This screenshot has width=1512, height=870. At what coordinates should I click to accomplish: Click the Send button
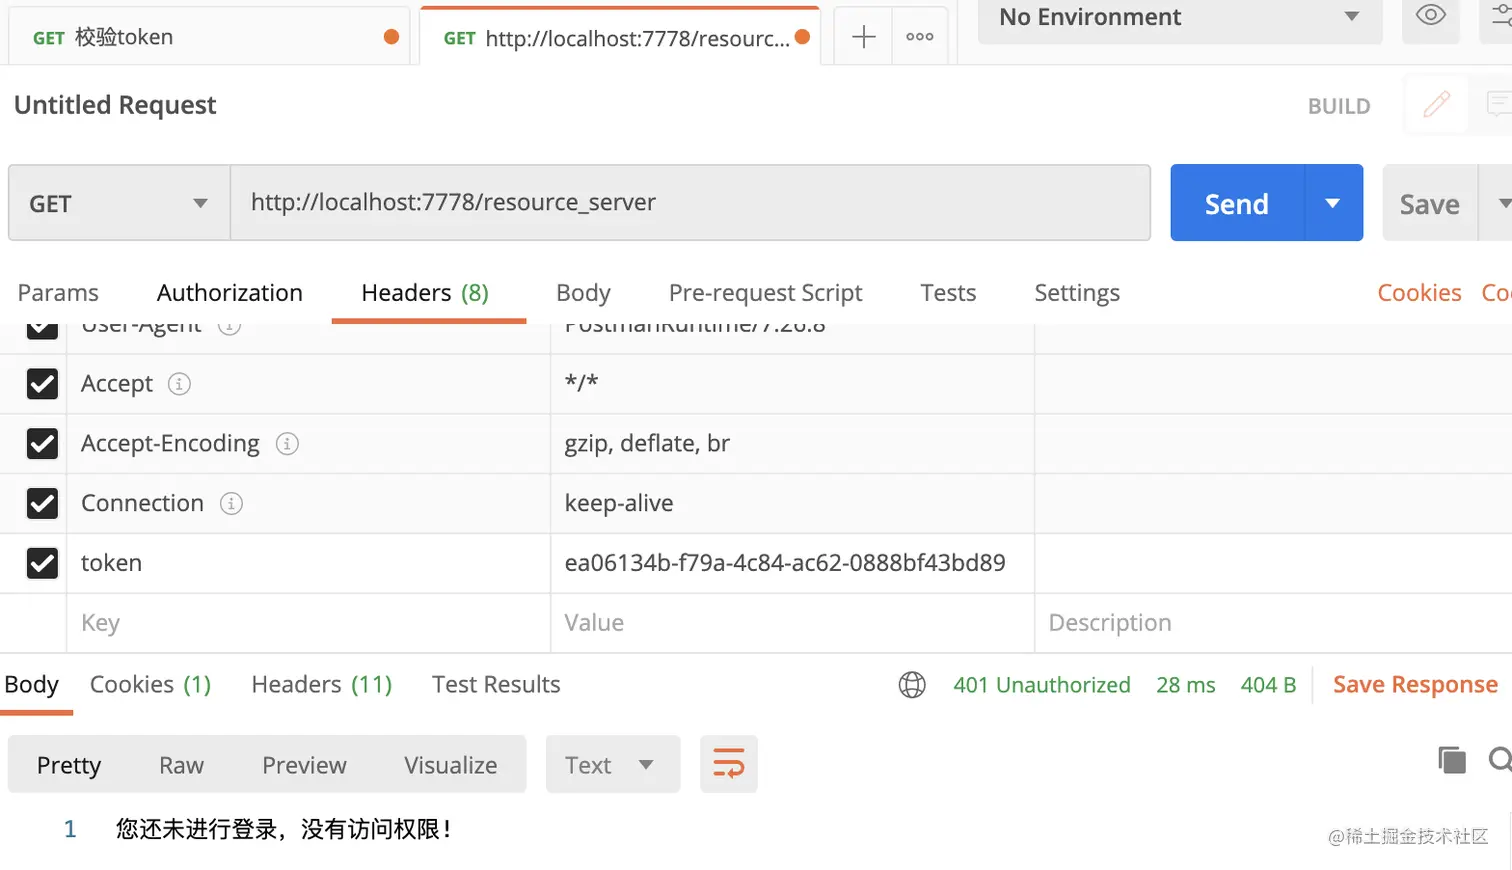tap(1235, 202)
